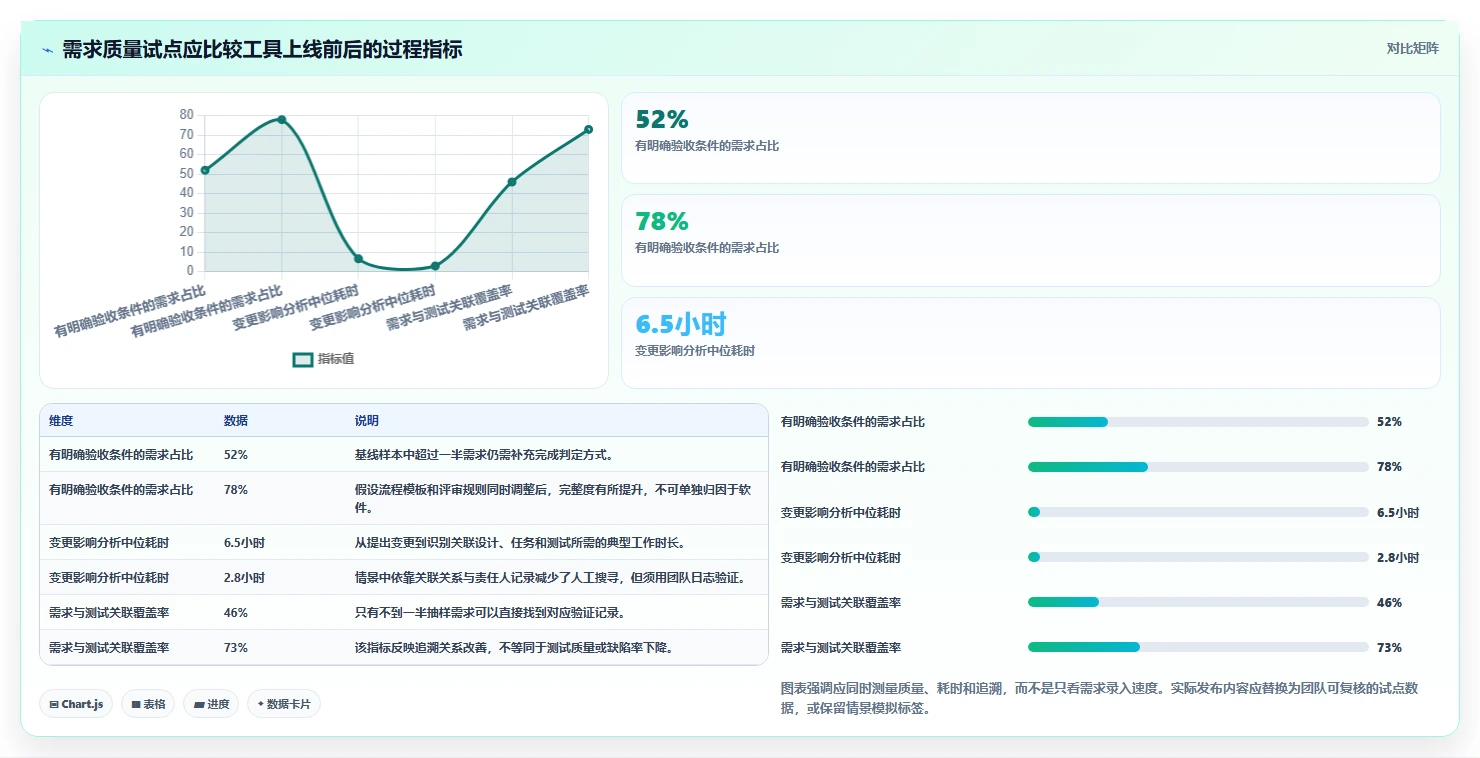Click the chart's last data point at 73
Image resolution: width=1480 pixels, height=758 pixels.
[x=588, y=129]
